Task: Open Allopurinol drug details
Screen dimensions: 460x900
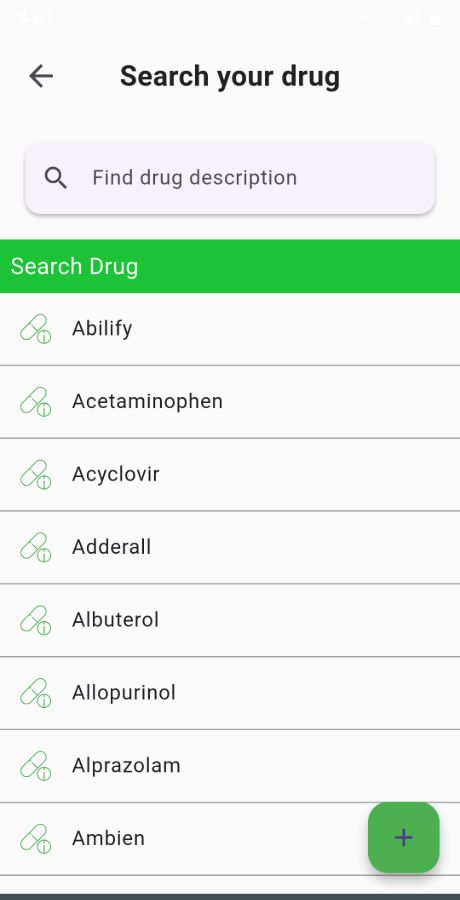Action: pos(230,693)
